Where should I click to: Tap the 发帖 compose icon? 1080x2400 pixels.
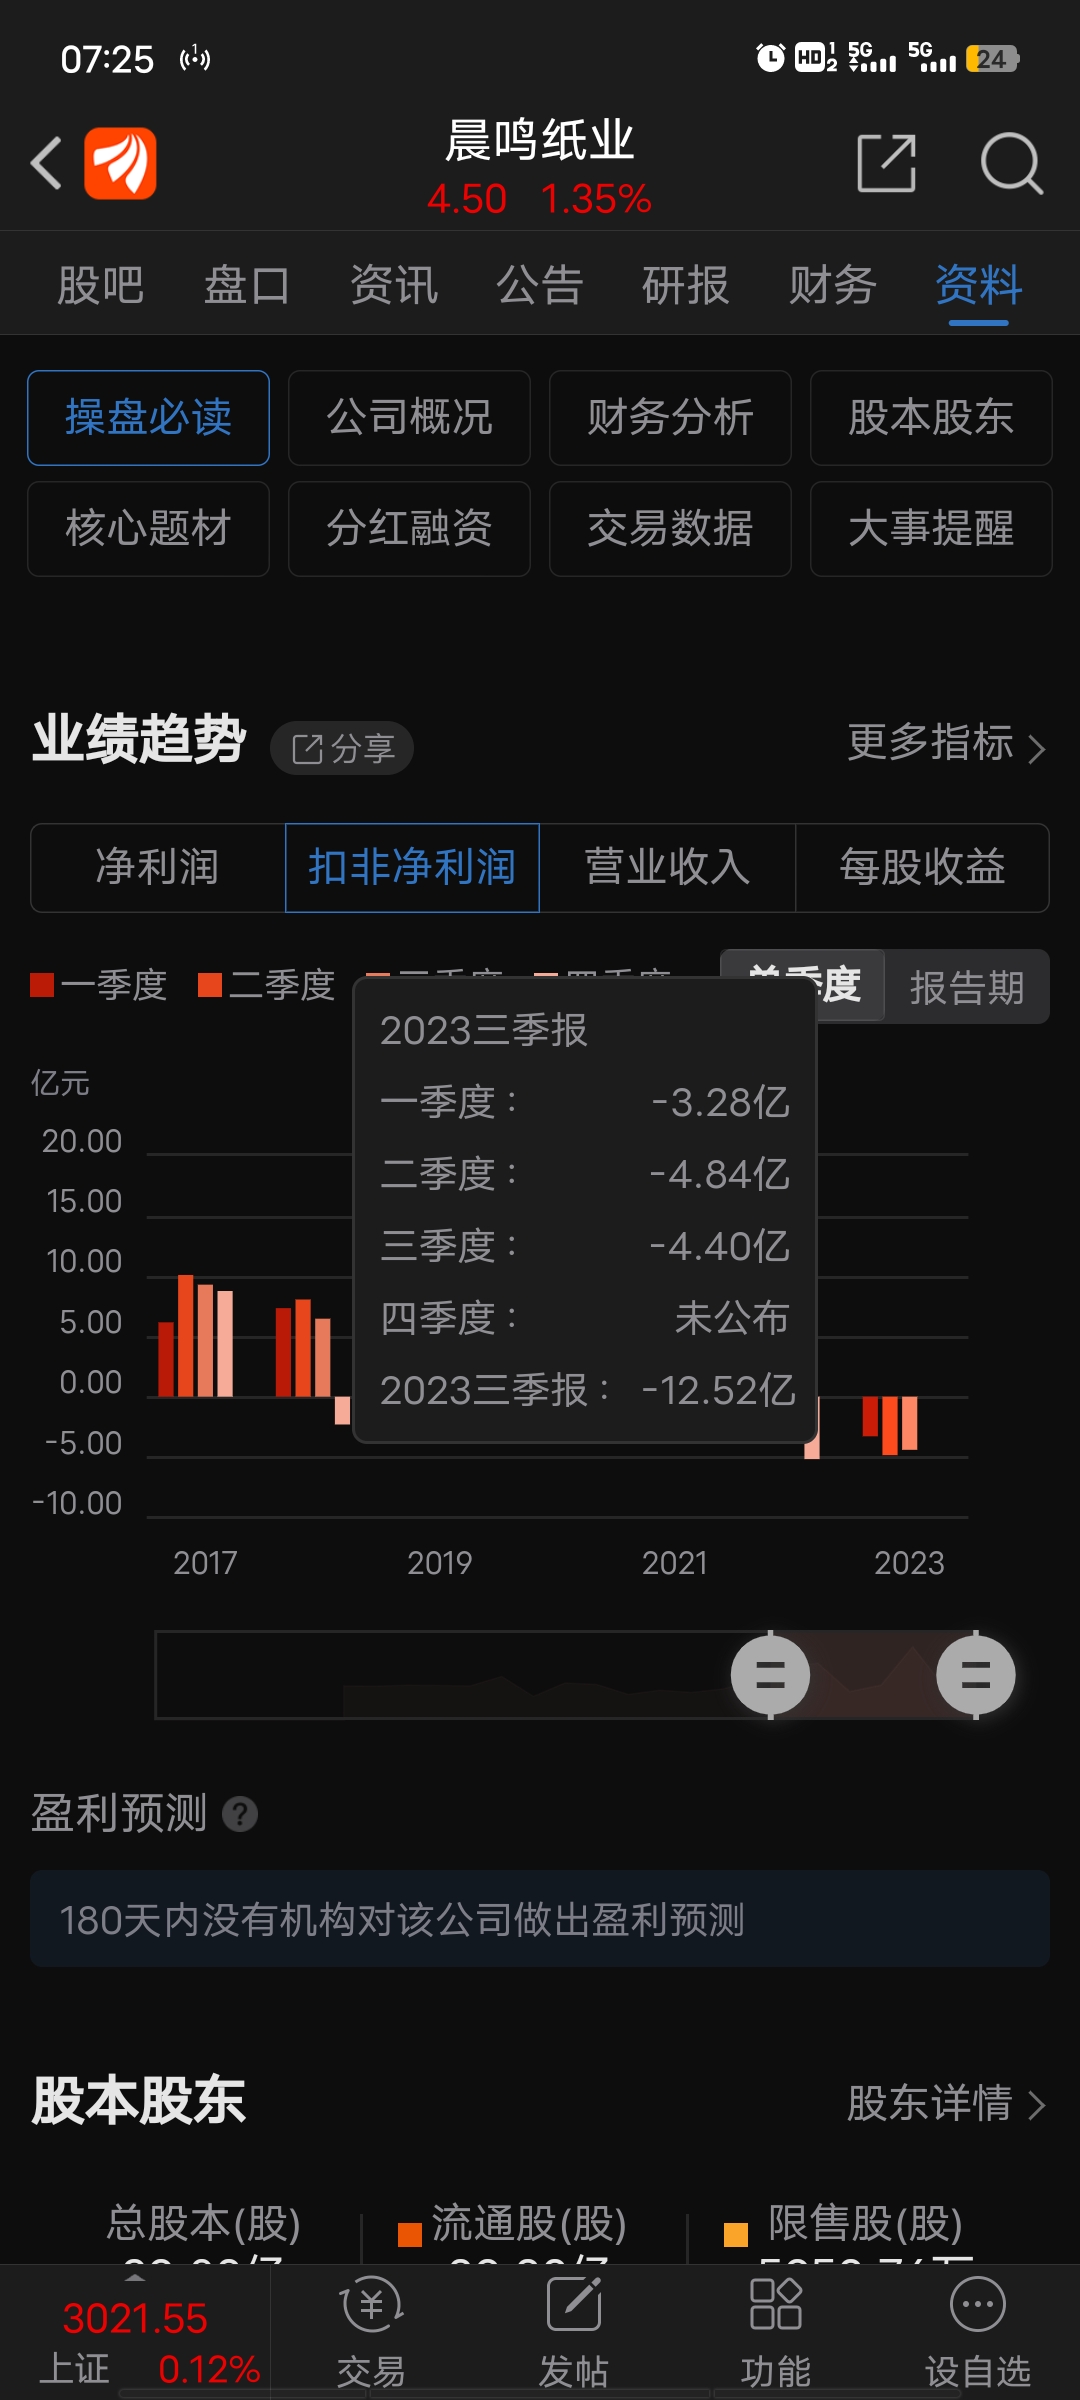click(574, 2304)
